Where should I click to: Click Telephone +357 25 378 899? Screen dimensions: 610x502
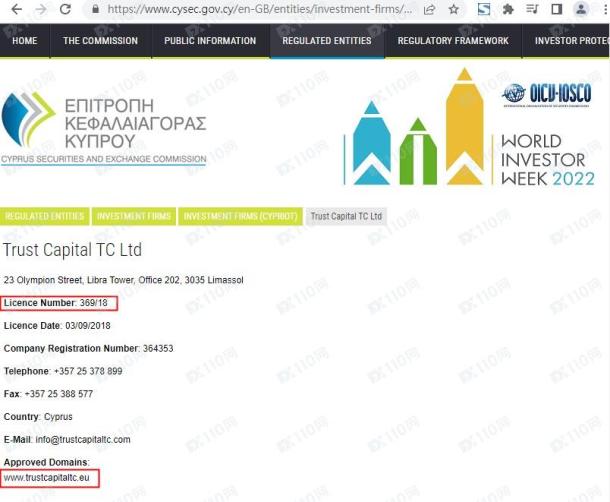[x=63, y=371]
